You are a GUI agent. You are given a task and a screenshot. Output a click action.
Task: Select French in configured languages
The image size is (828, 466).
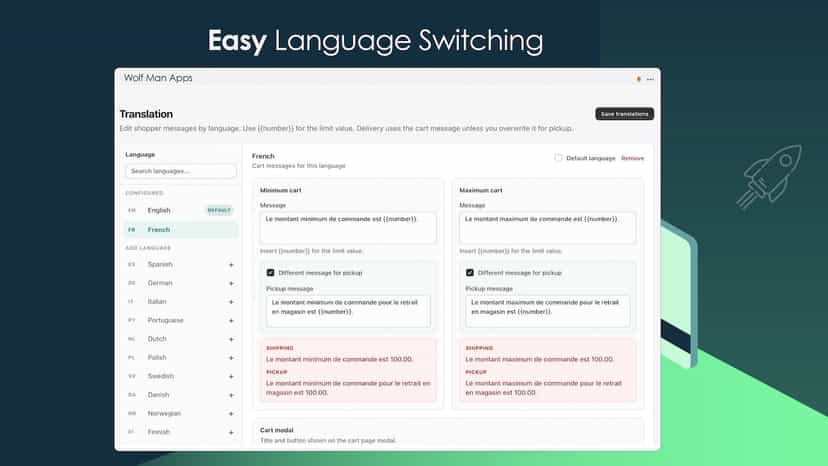[x=181, y=230]
